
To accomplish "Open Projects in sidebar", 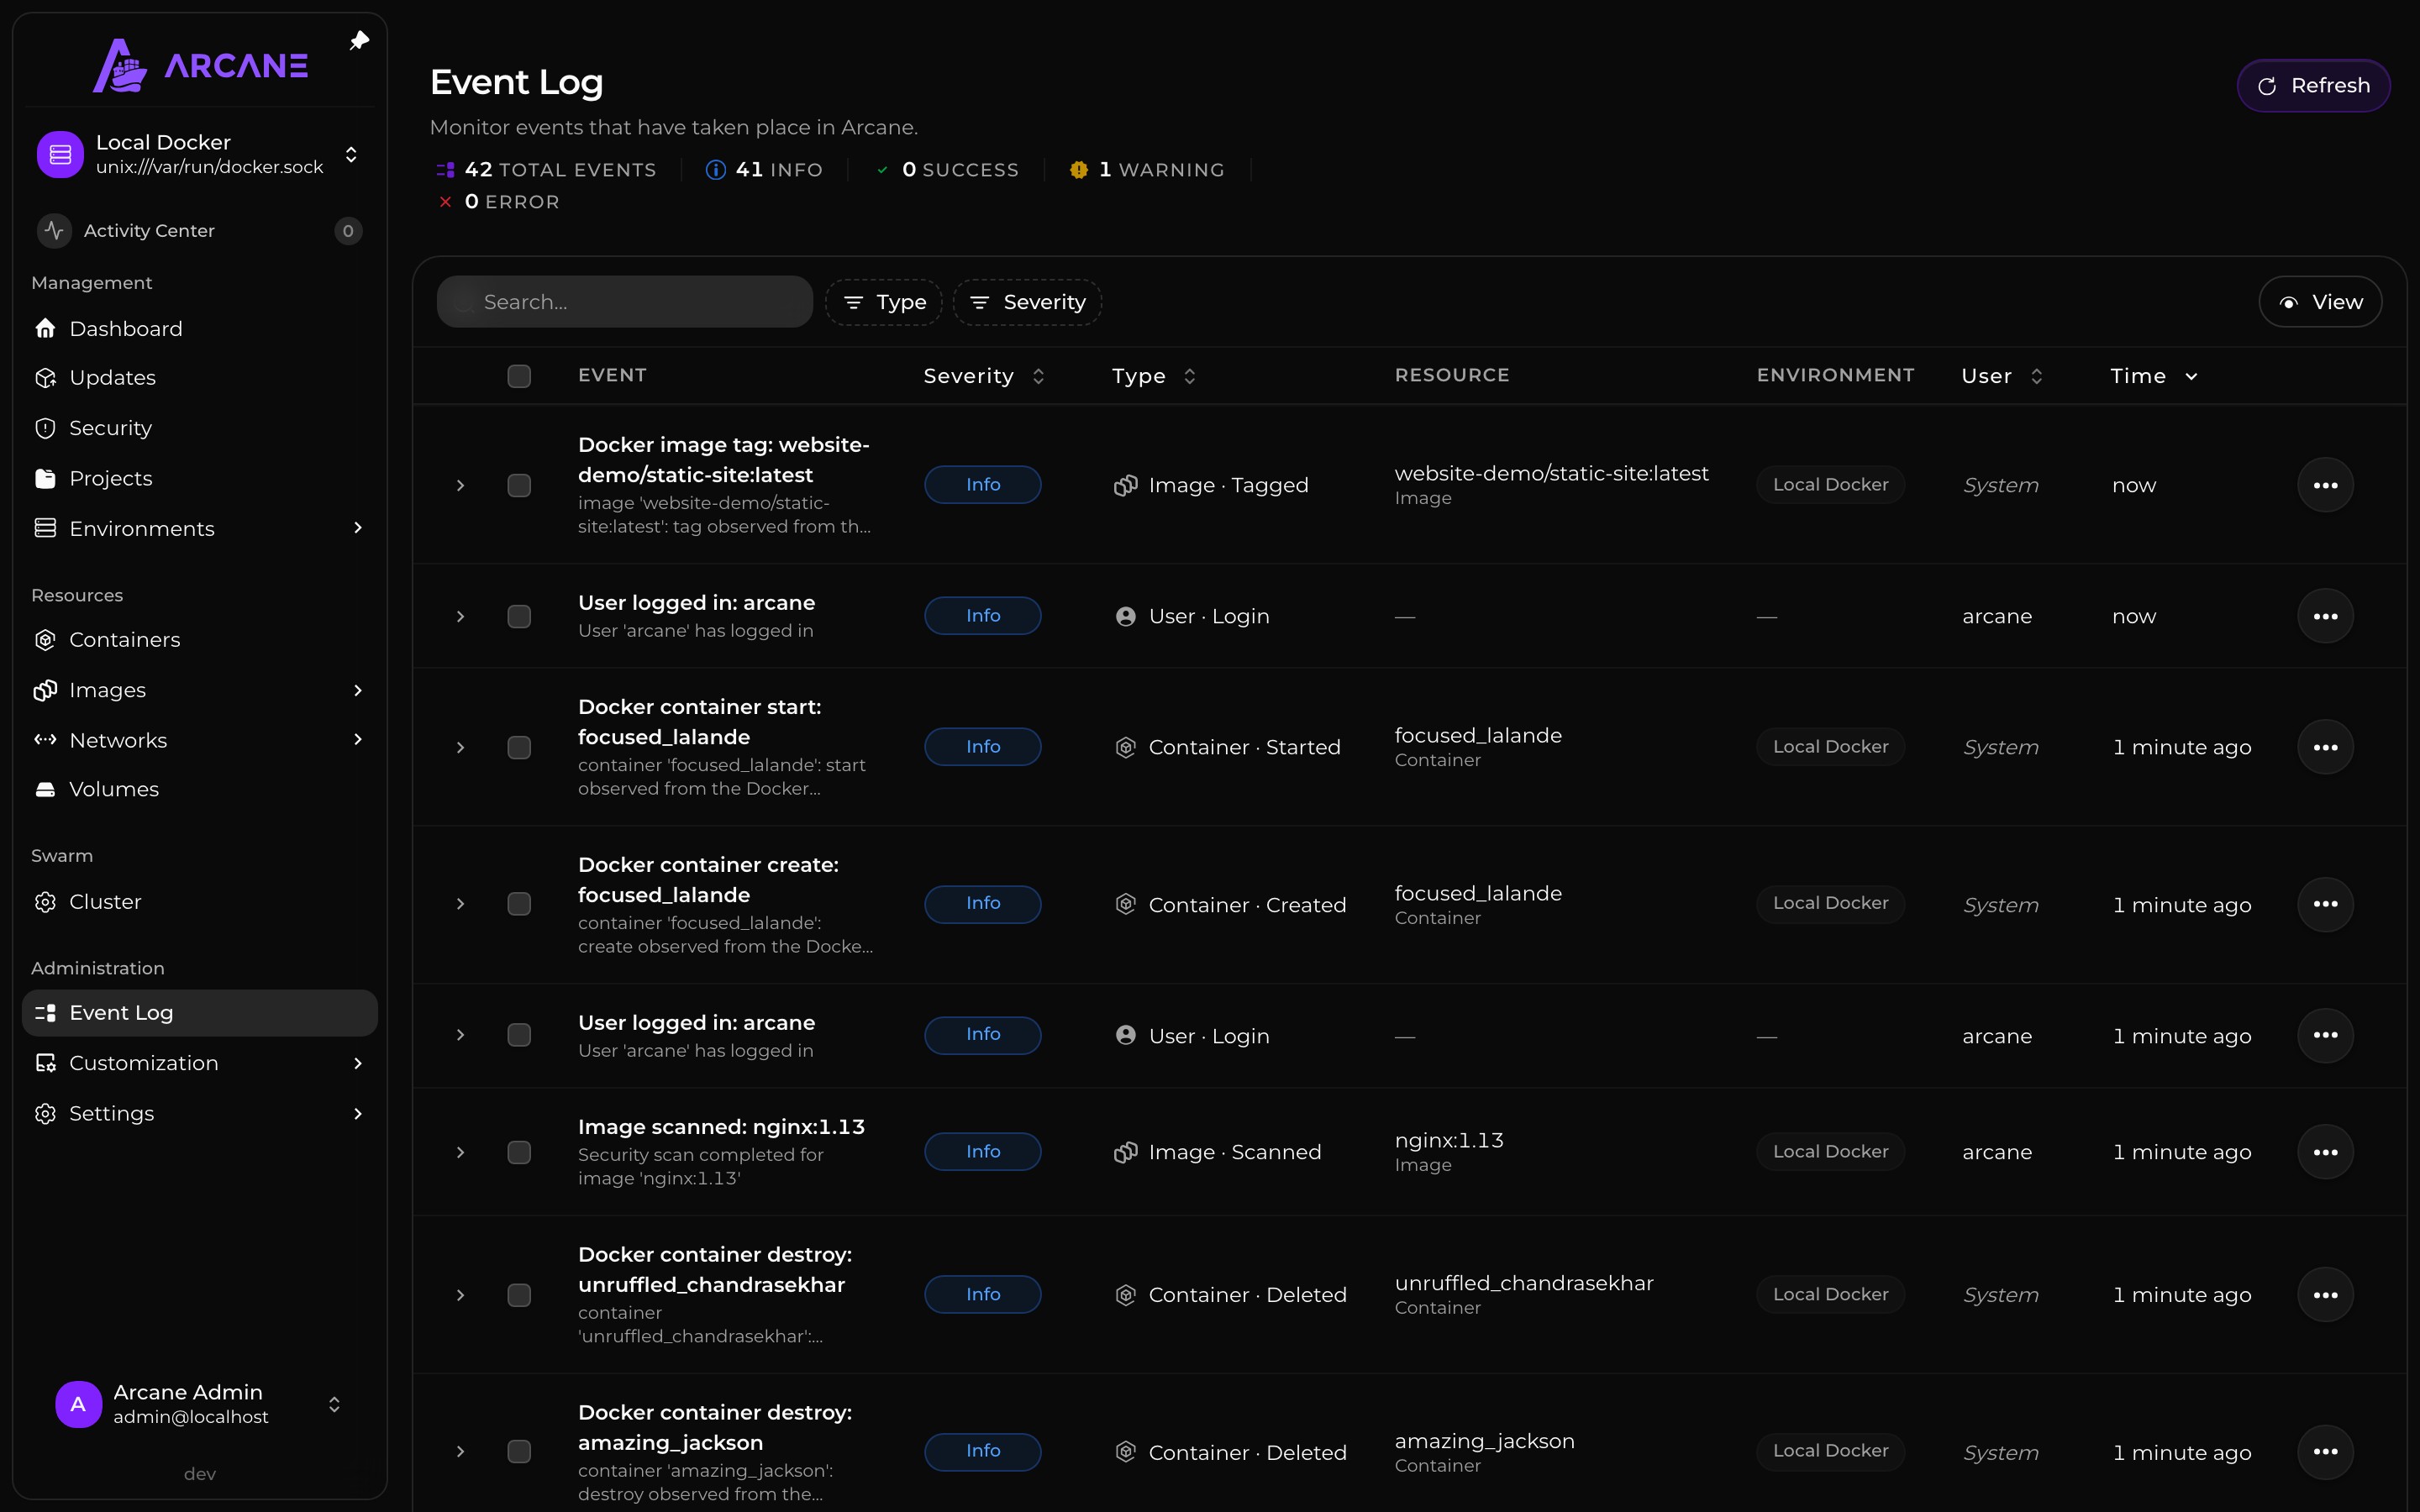I will (200, 478).
